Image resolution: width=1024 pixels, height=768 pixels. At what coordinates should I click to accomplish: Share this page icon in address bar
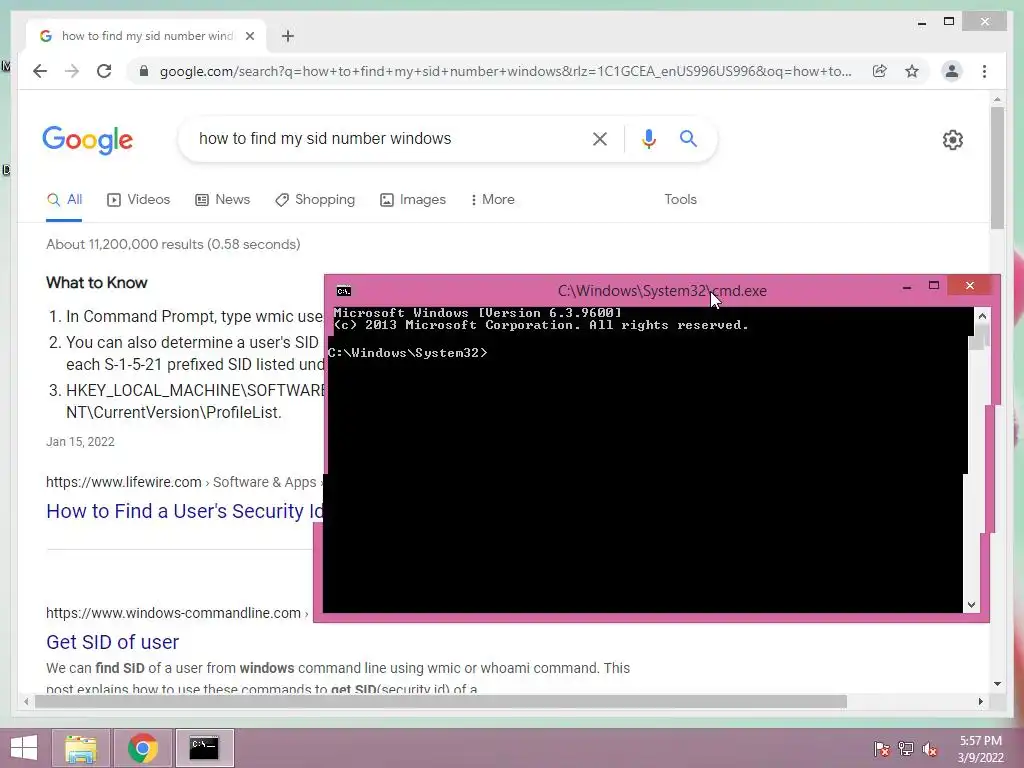point(880,71)
